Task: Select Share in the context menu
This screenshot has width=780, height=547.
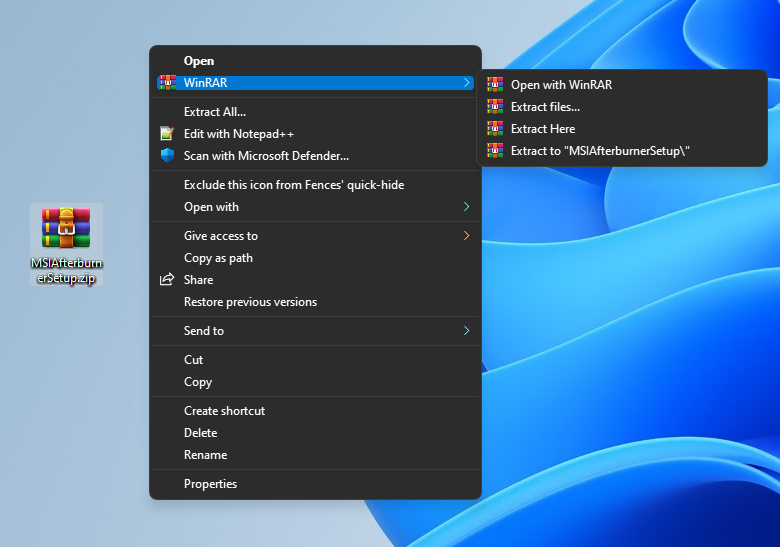Action: 315,279
